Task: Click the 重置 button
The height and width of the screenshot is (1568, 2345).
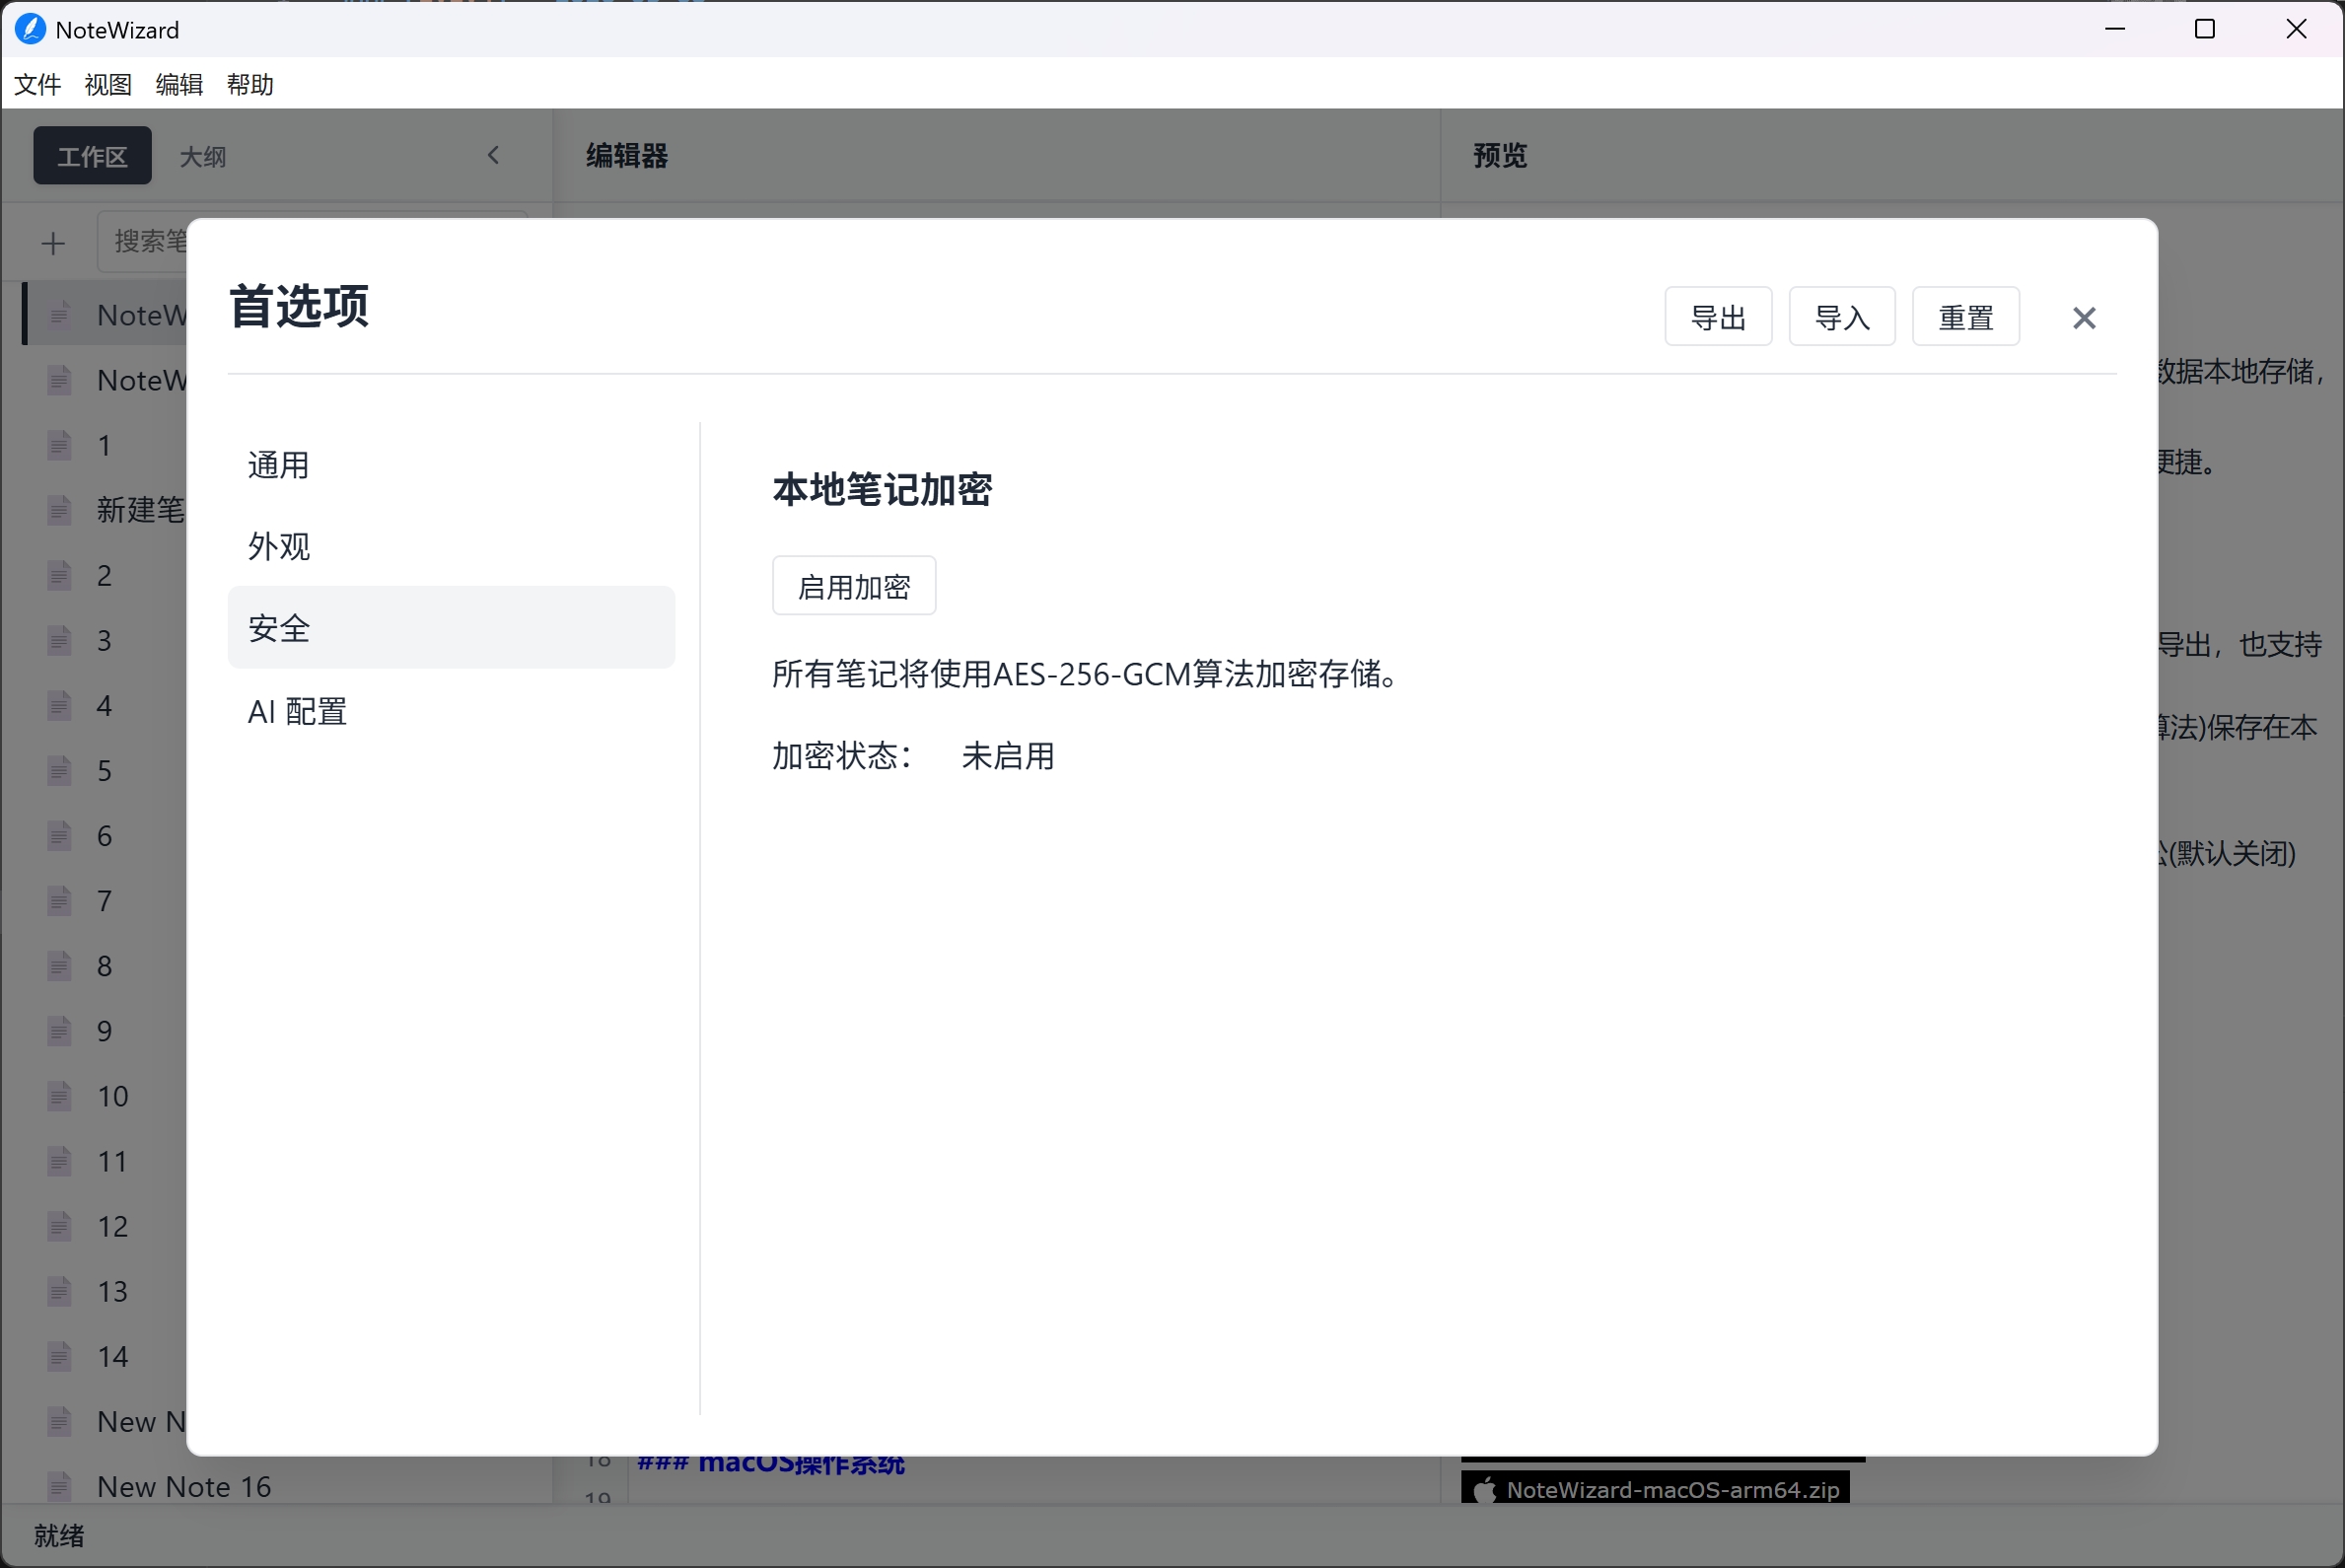Action: coord(1966,317)
